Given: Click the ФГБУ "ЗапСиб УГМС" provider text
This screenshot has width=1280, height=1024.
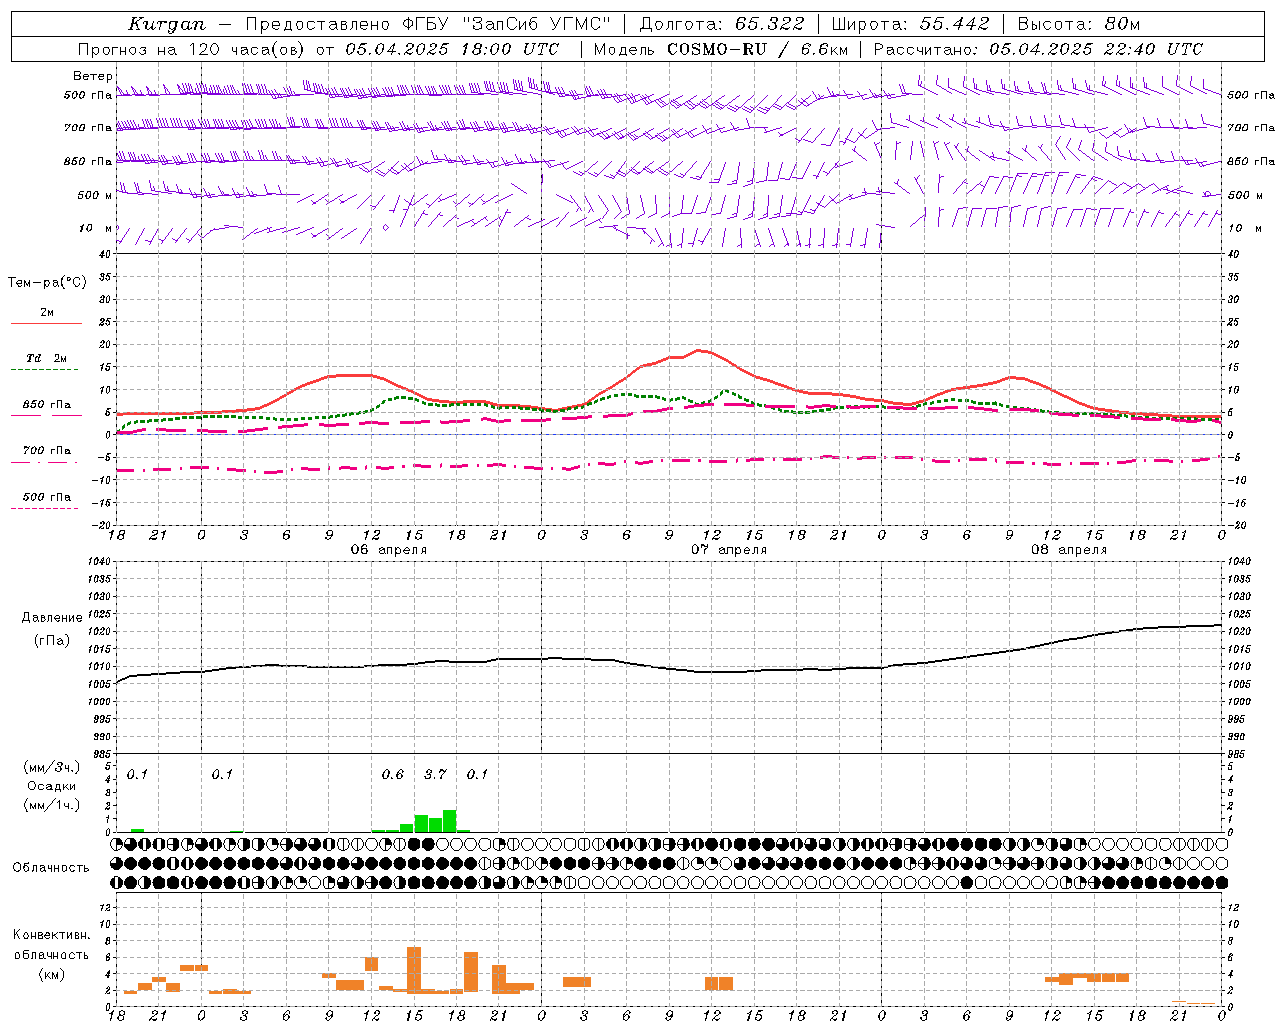Looking at the screenshot, I should (x=507, y=24).
